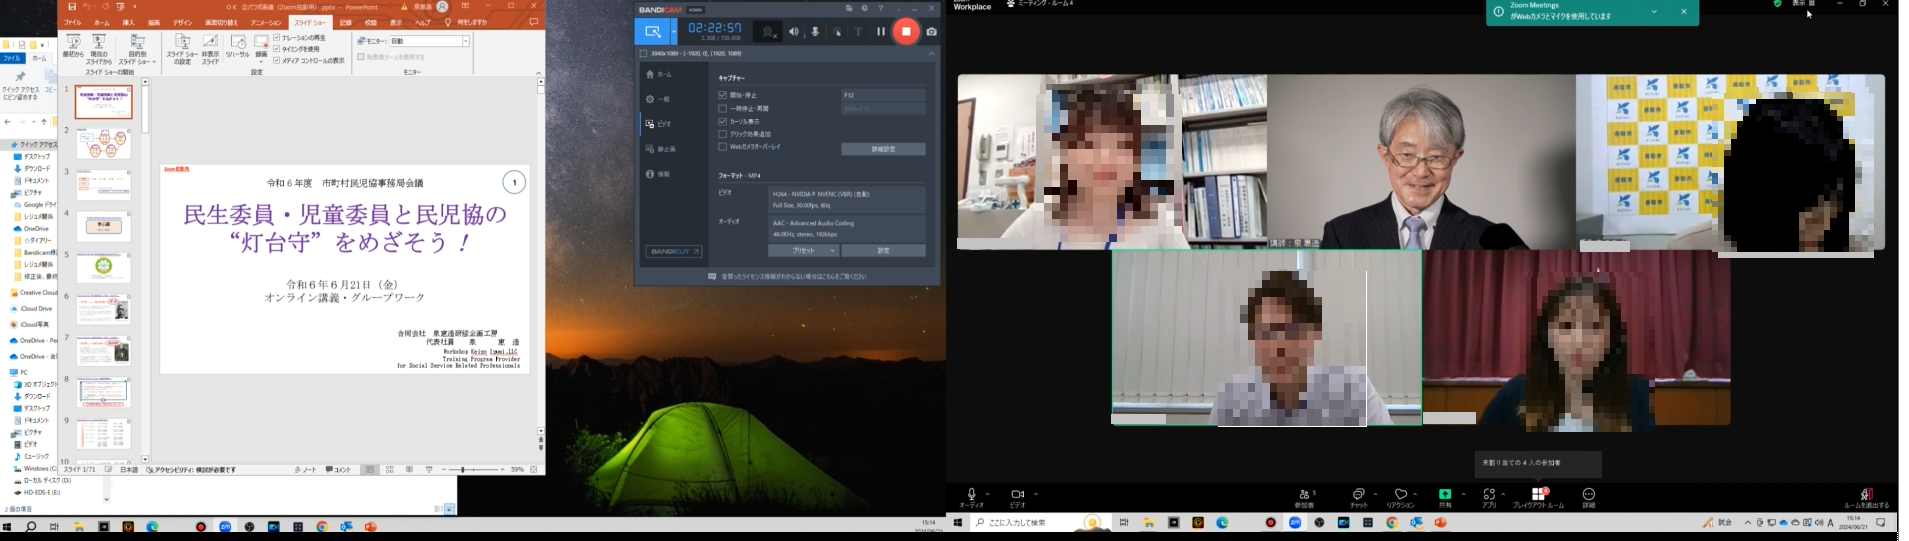Screen dimensions: 1909x541
Task: Collapse Bandicam panel with chevron
Action: 931,54
